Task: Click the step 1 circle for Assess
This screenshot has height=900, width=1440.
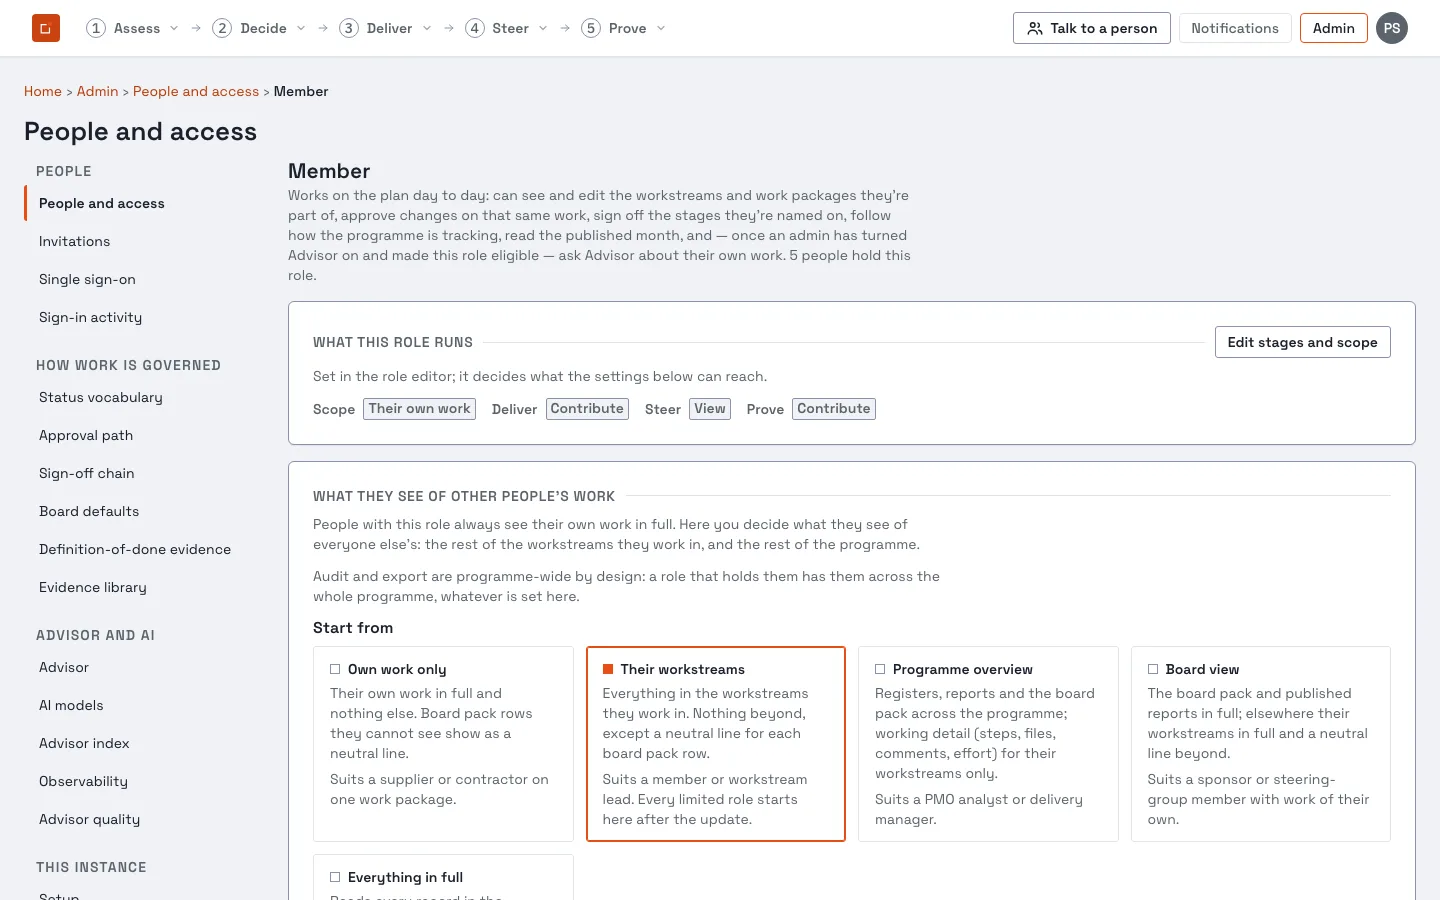Action: pos(96,28)
